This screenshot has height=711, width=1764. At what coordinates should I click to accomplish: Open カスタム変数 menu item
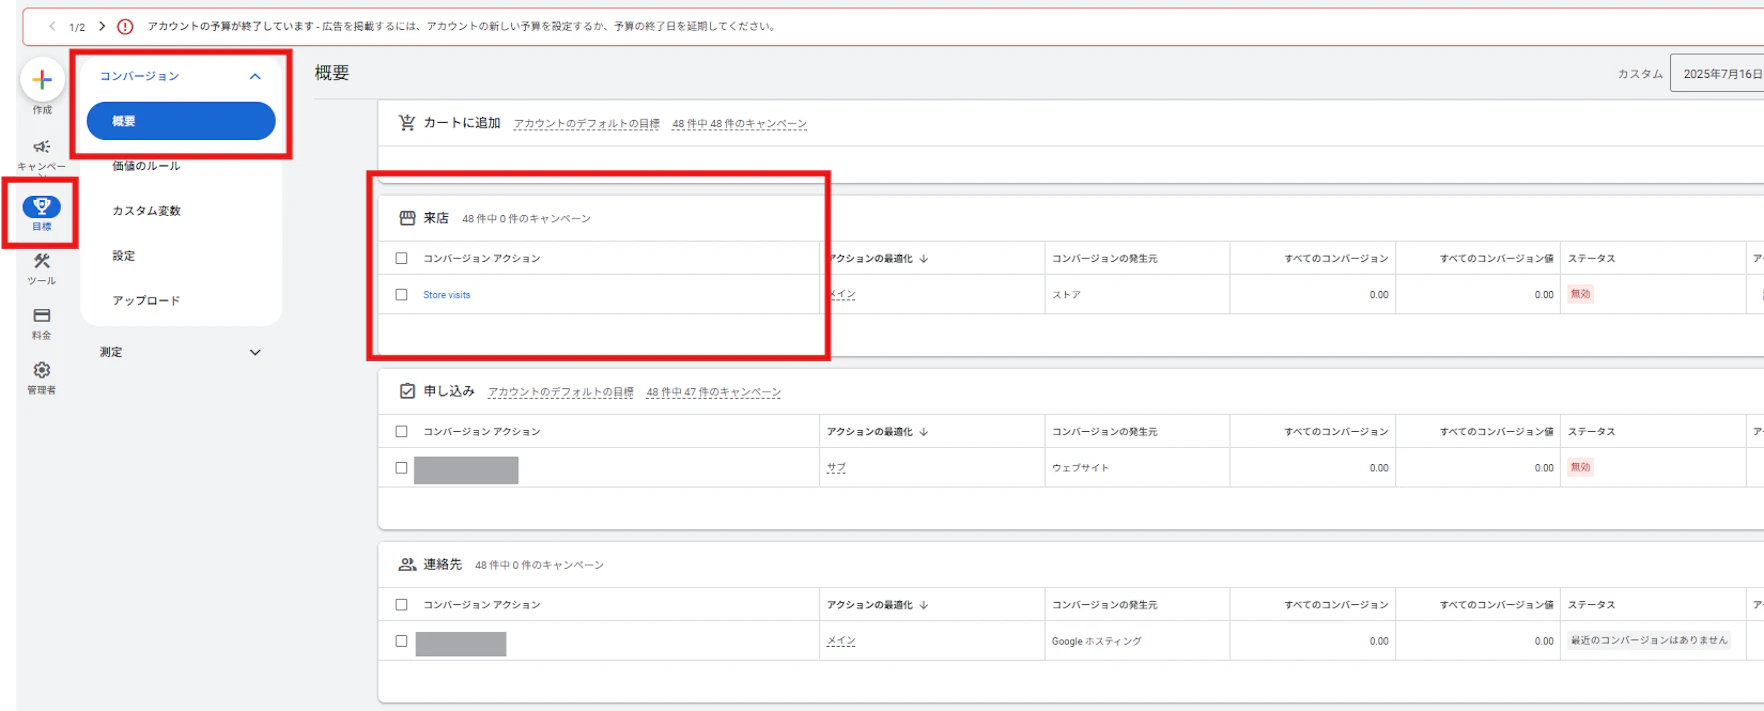[x=146, y=211]
